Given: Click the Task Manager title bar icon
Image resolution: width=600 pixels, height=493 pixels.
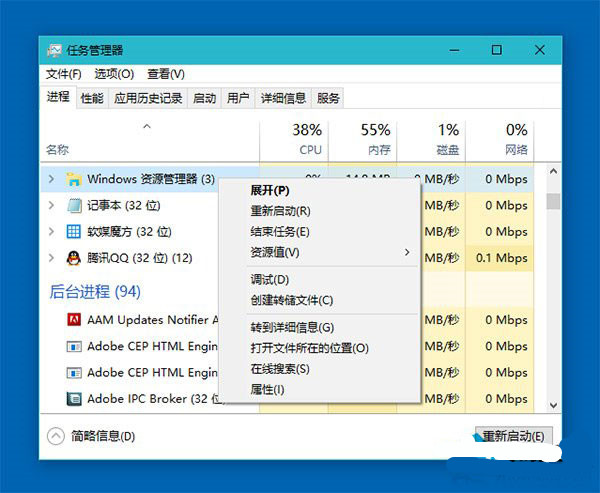Looking at the screenshot, I should [x=54, y=50].
